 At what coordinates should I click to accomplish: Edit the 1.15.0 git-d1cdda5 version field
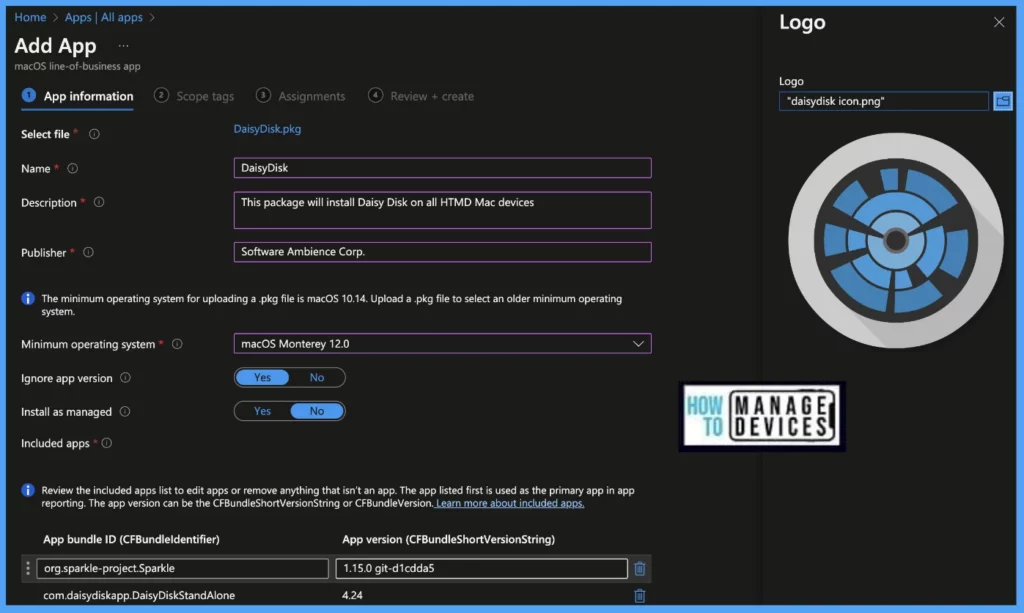tap(481, 569)
